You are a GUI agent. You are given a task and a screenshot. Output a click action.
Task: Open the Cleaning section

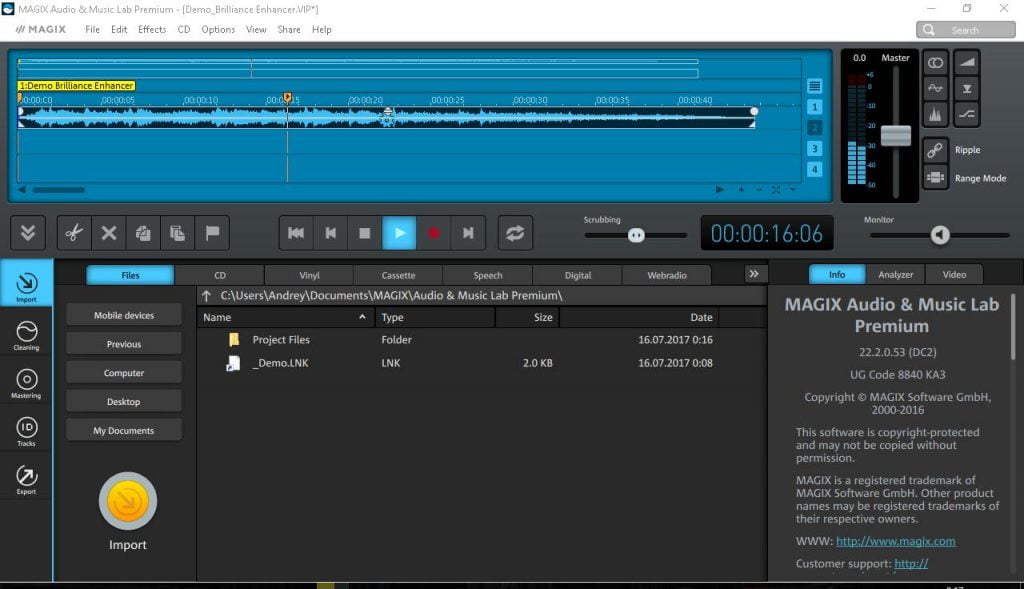(x=26, y=336)
